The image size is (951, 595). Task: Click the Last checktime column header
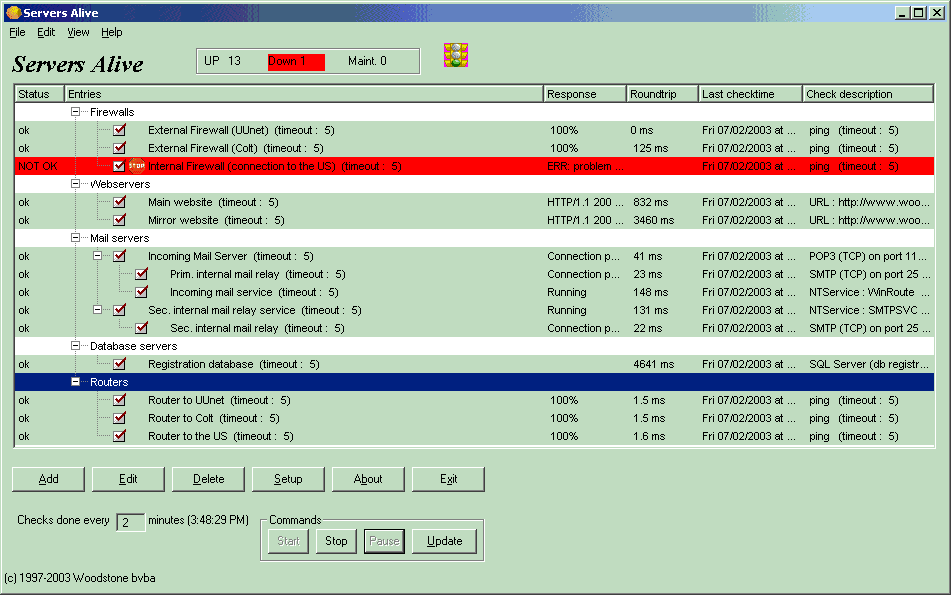pyautogui.click(x=750, y=94)
